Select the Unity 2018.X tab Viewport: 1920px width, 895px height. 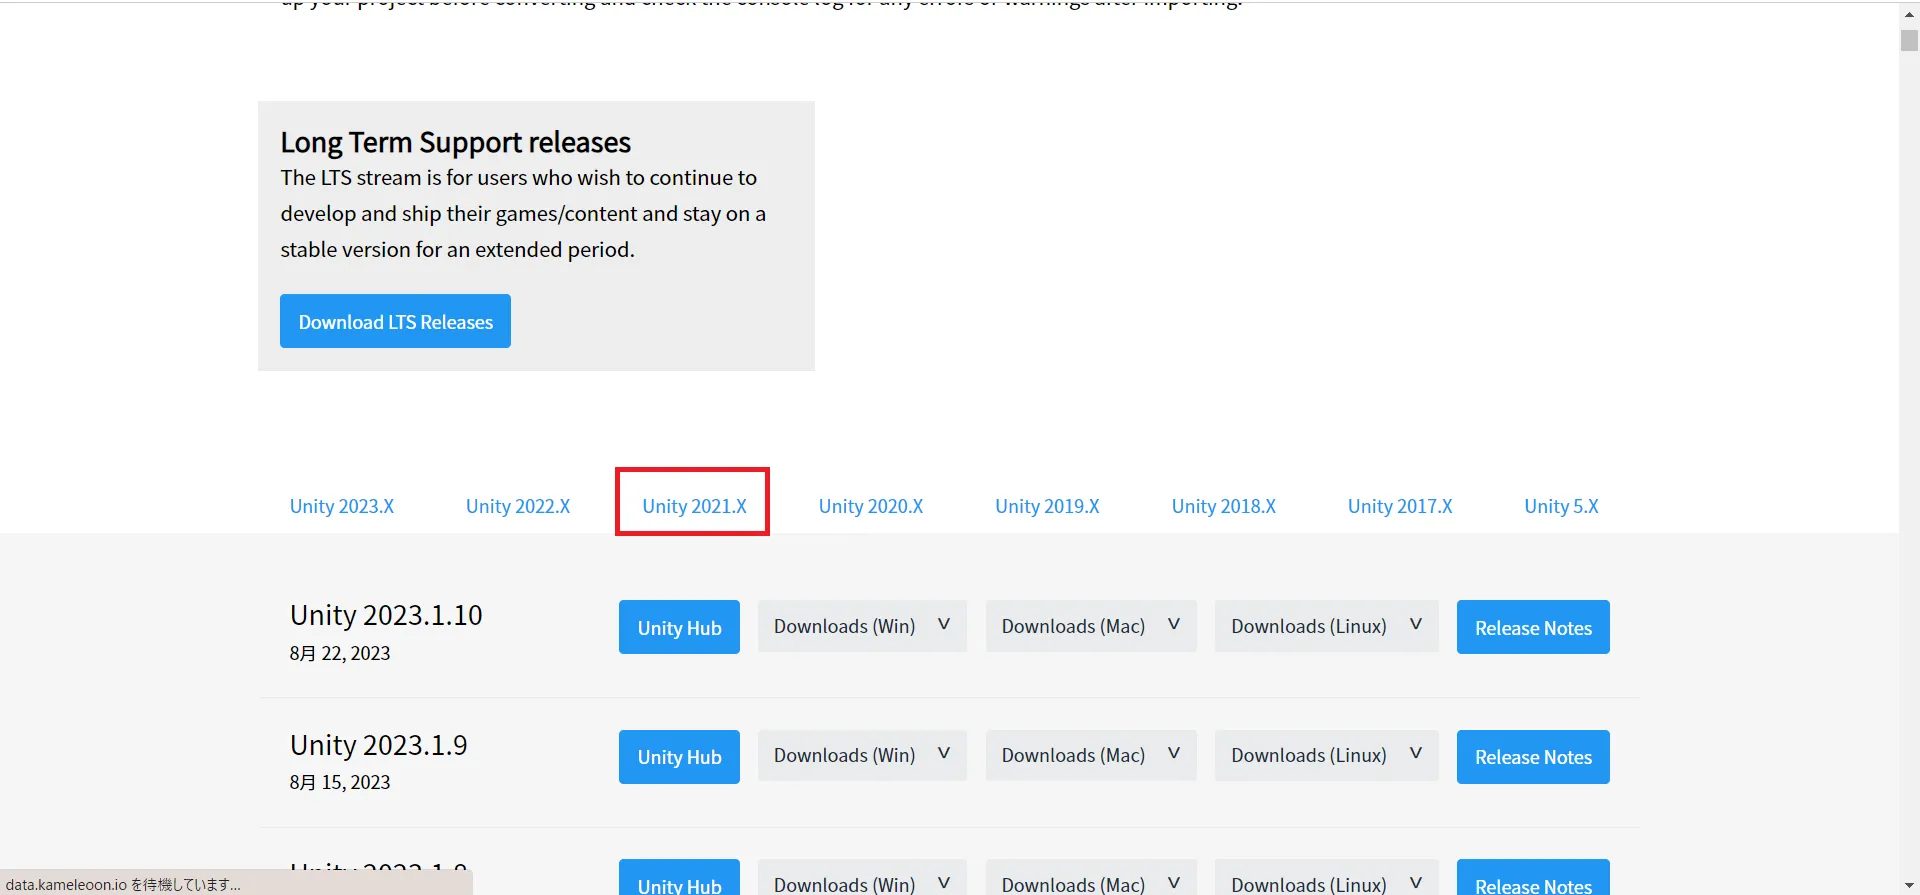click(x=1224, y=506)
